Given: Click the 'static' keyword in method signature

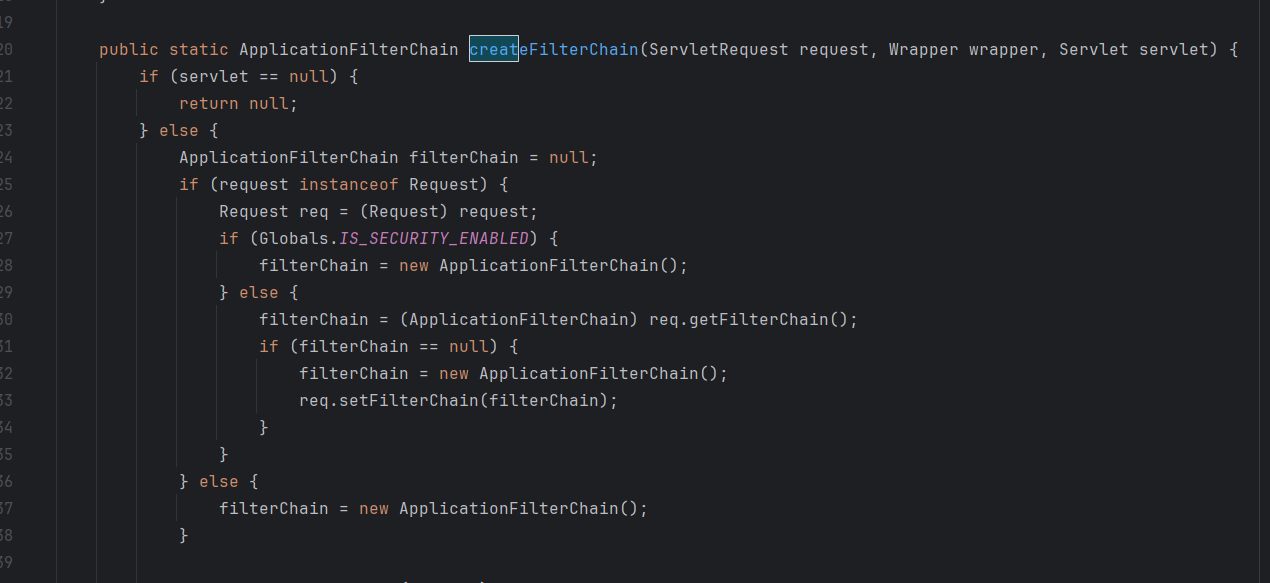Looking at the screenshot, I should click(198, 49).
